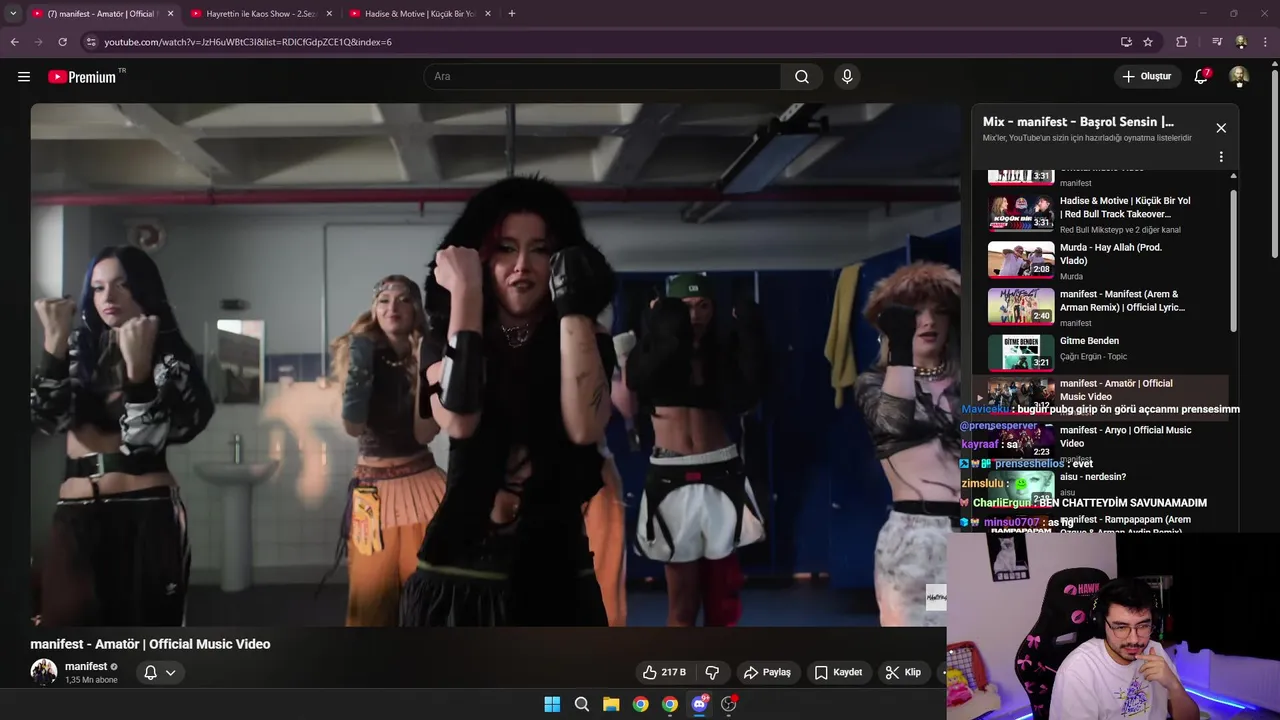Open Chrome extensions puzzle icon

[x=1181, y=42]
